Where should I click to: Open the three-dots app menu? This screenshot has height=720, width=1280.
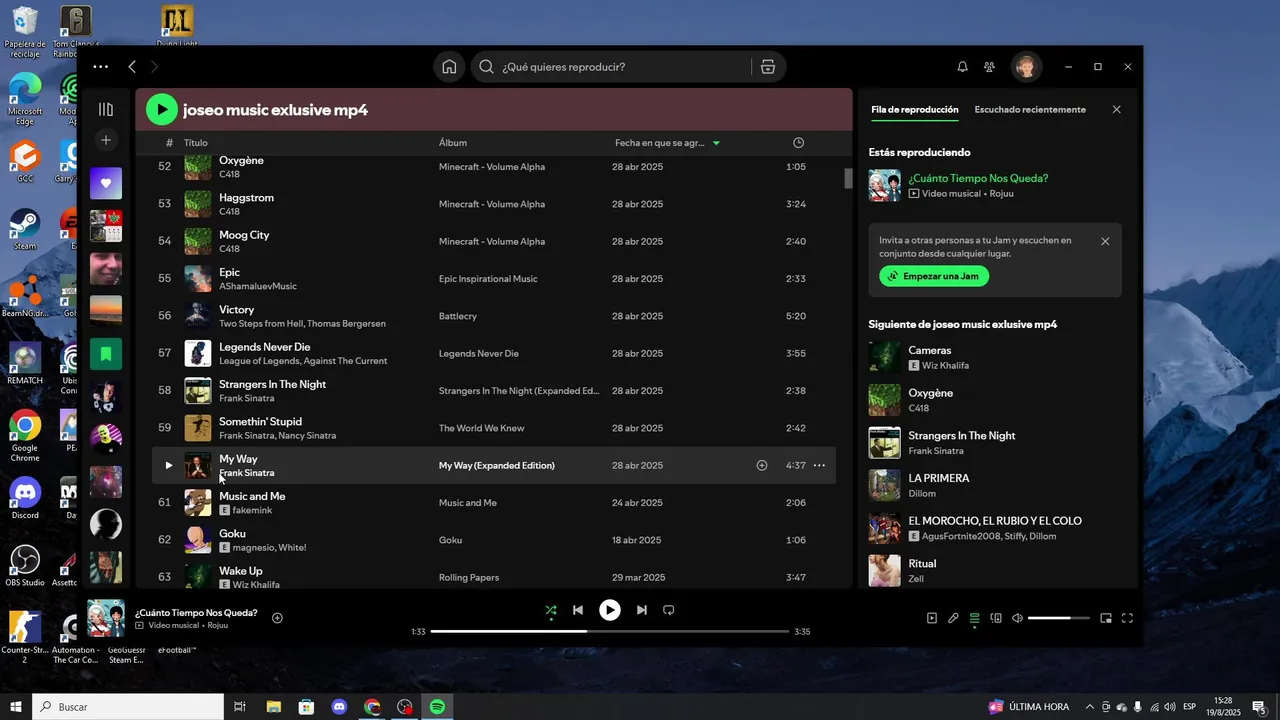pyautogui.click(x=101, y=67)
